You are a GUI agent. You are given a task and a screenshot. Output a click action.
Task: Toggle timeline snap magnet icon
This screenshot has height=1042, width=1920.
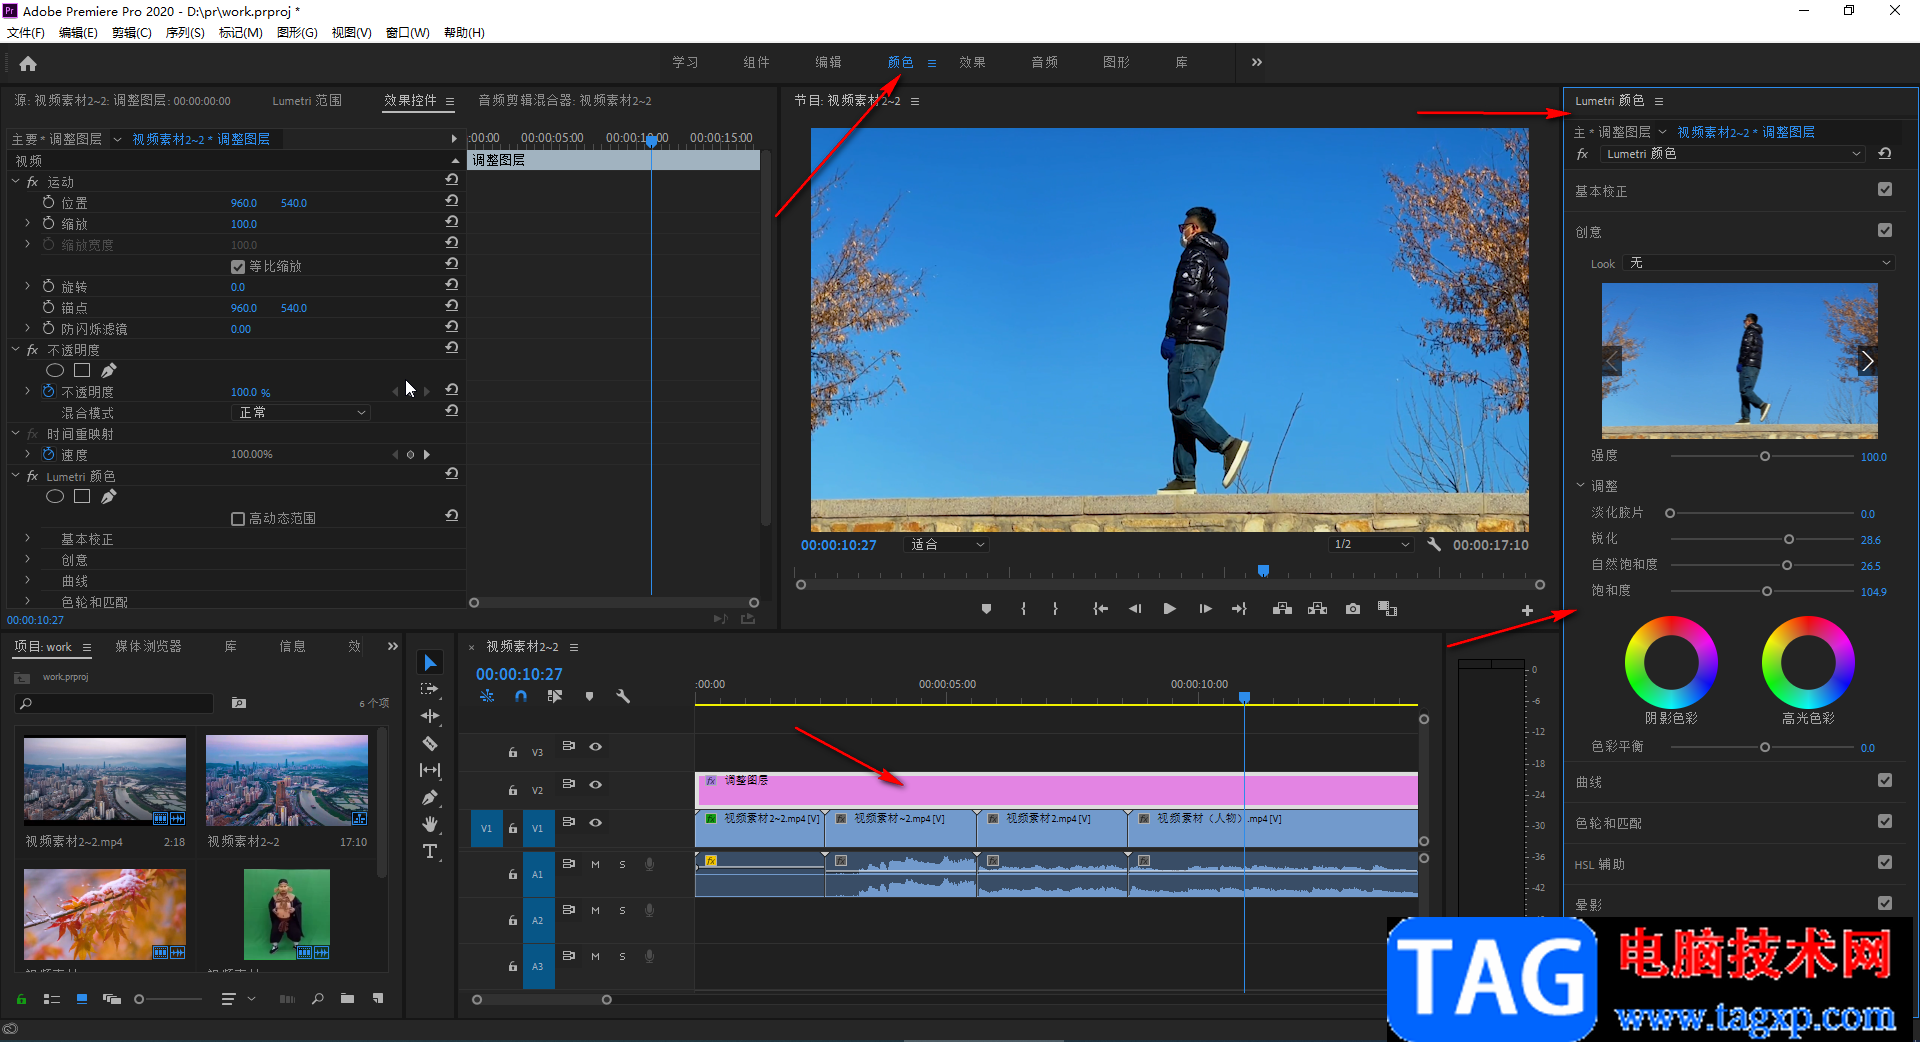521,696
